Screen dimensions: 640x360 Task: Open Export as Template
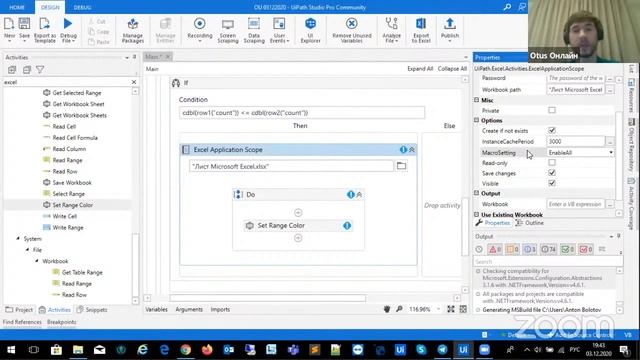pyautogui.click(x=44, y=29)
